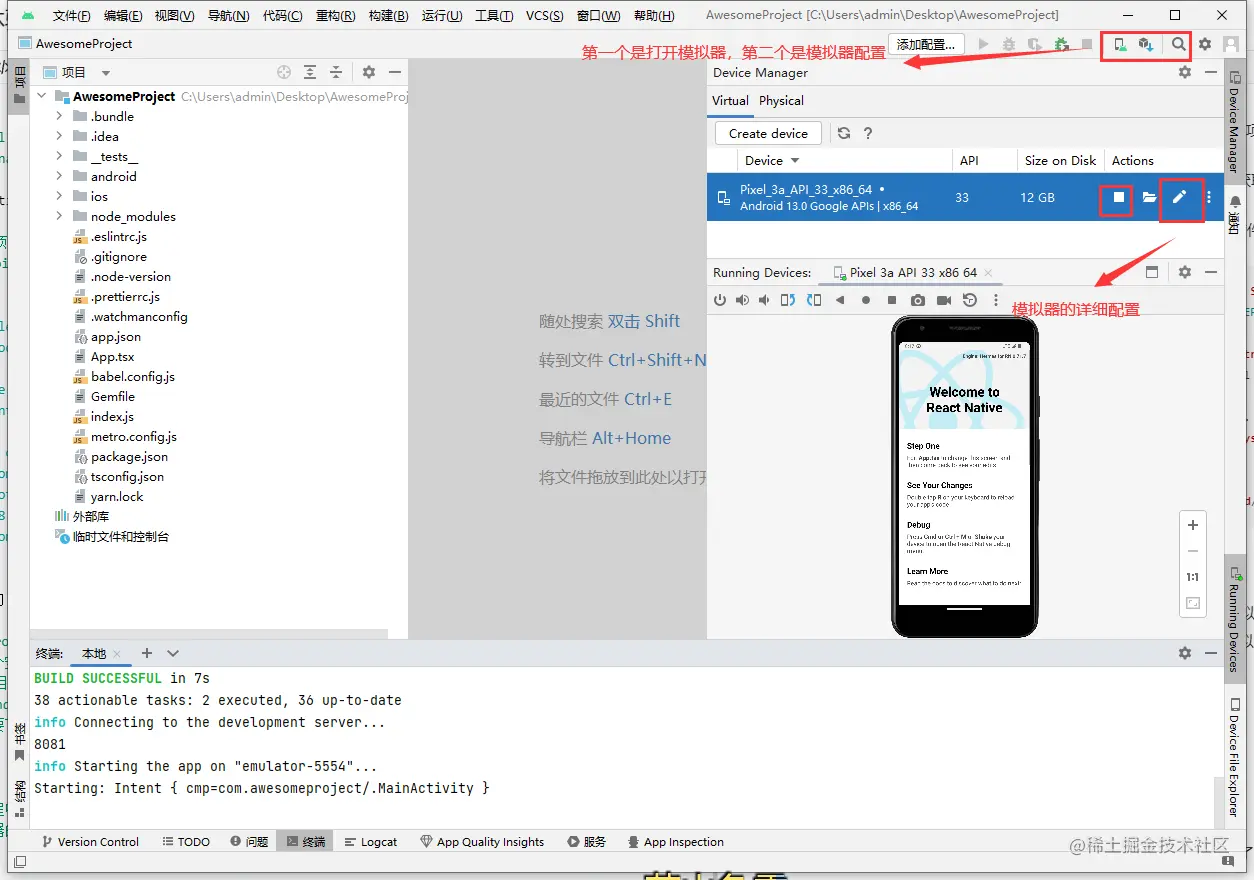Screen dimensions: 1254x880
Task: Close the 本地 terminal tab
Action: click(117, 653)
